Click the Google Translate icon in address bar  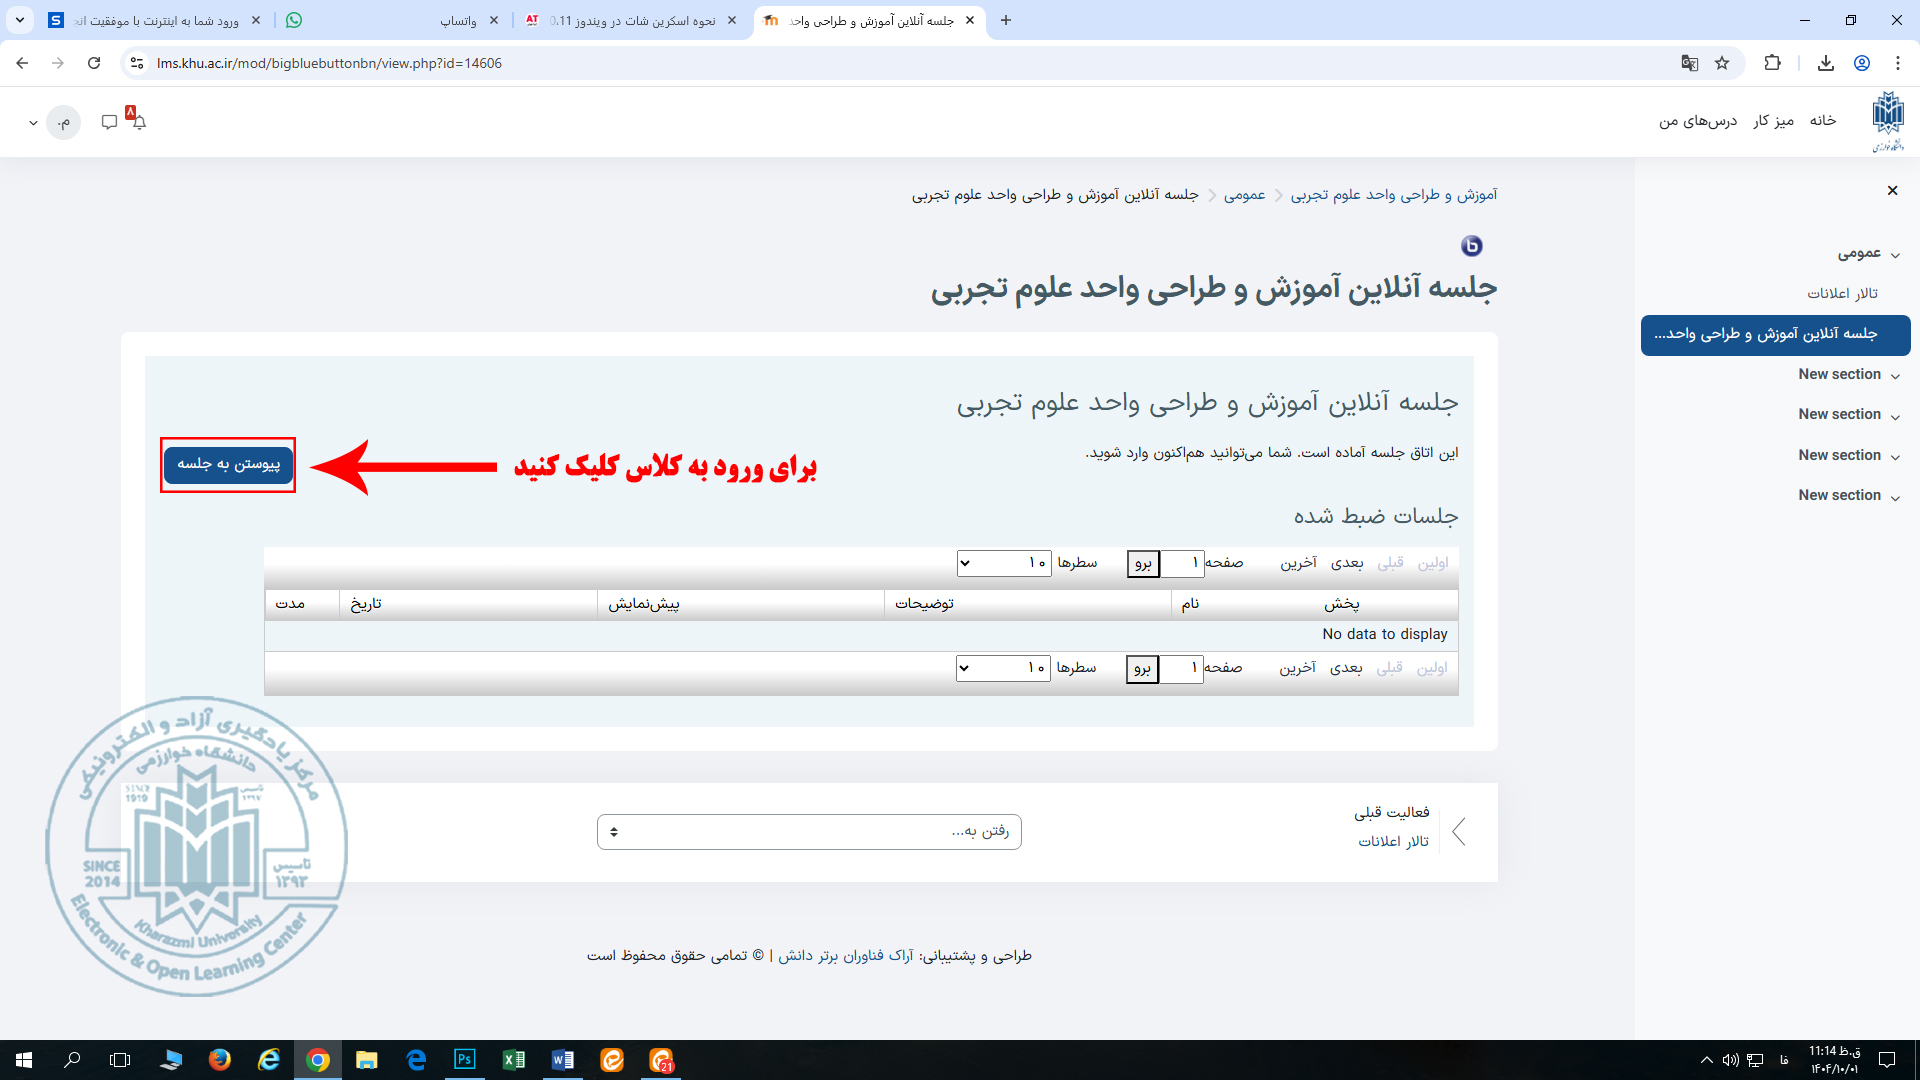point(1689,63)
